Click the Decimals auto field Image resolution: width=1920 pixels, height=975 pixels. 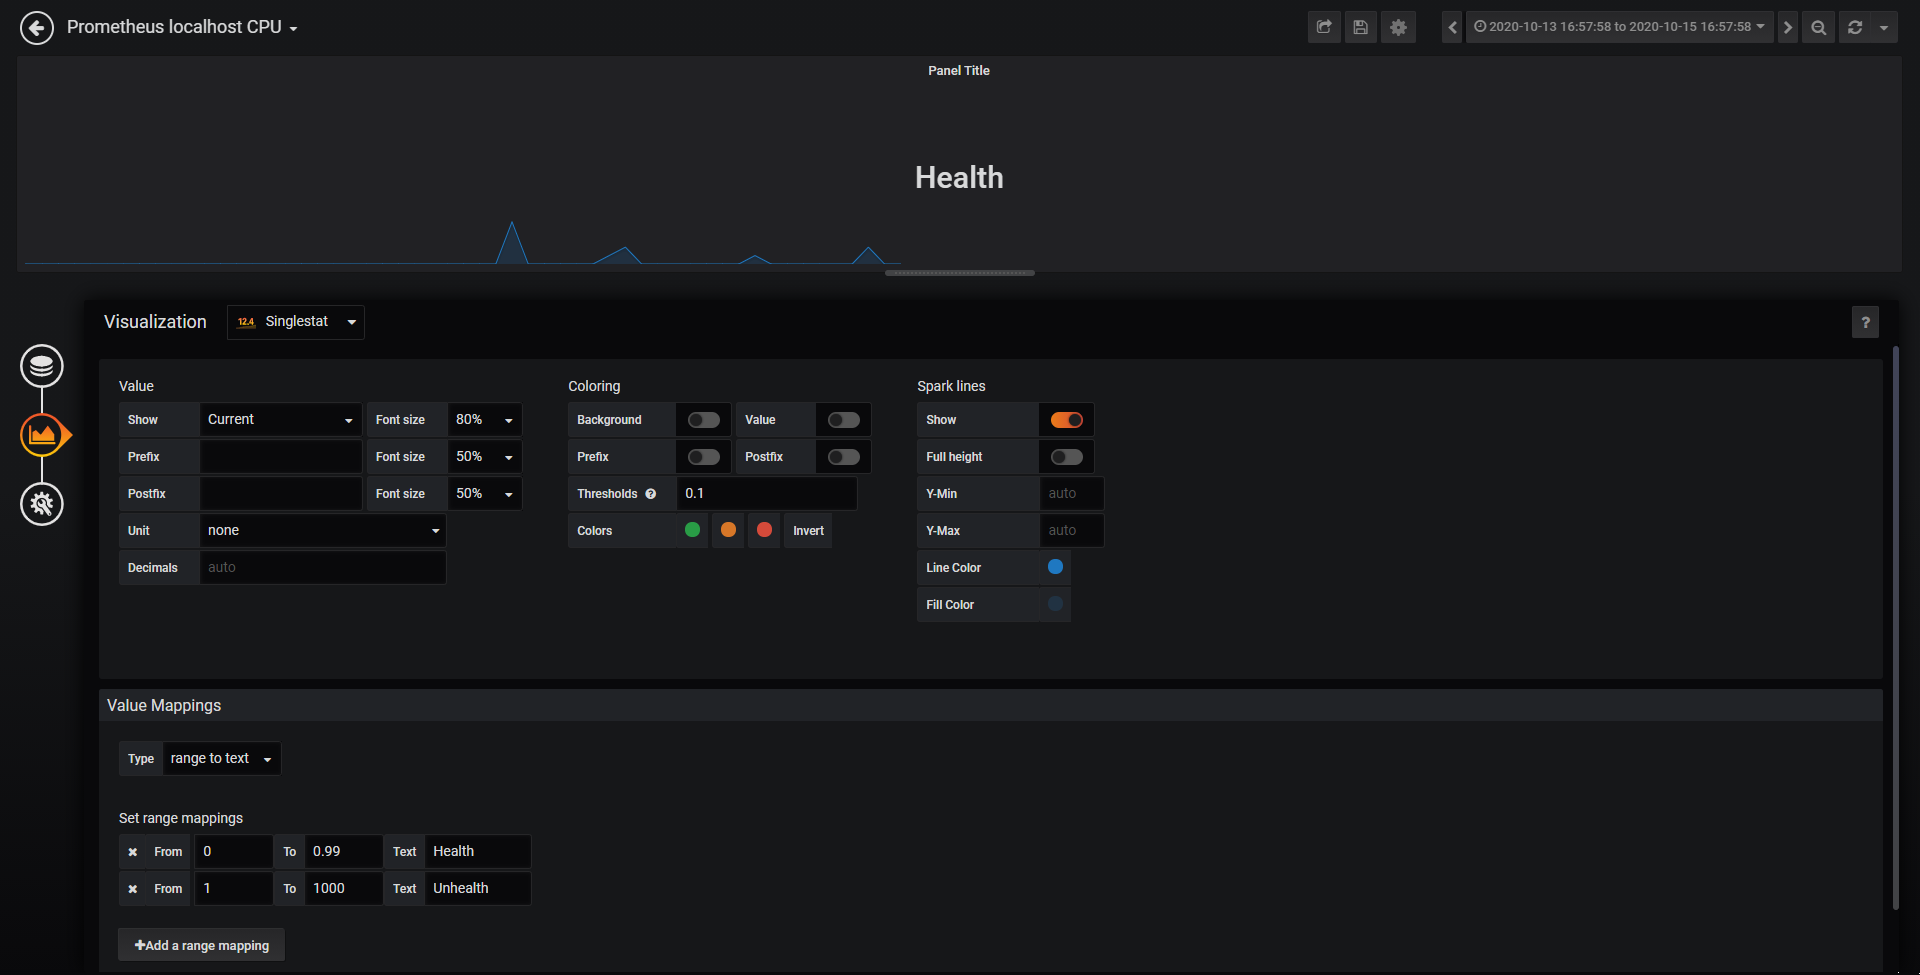click(323, 568)
